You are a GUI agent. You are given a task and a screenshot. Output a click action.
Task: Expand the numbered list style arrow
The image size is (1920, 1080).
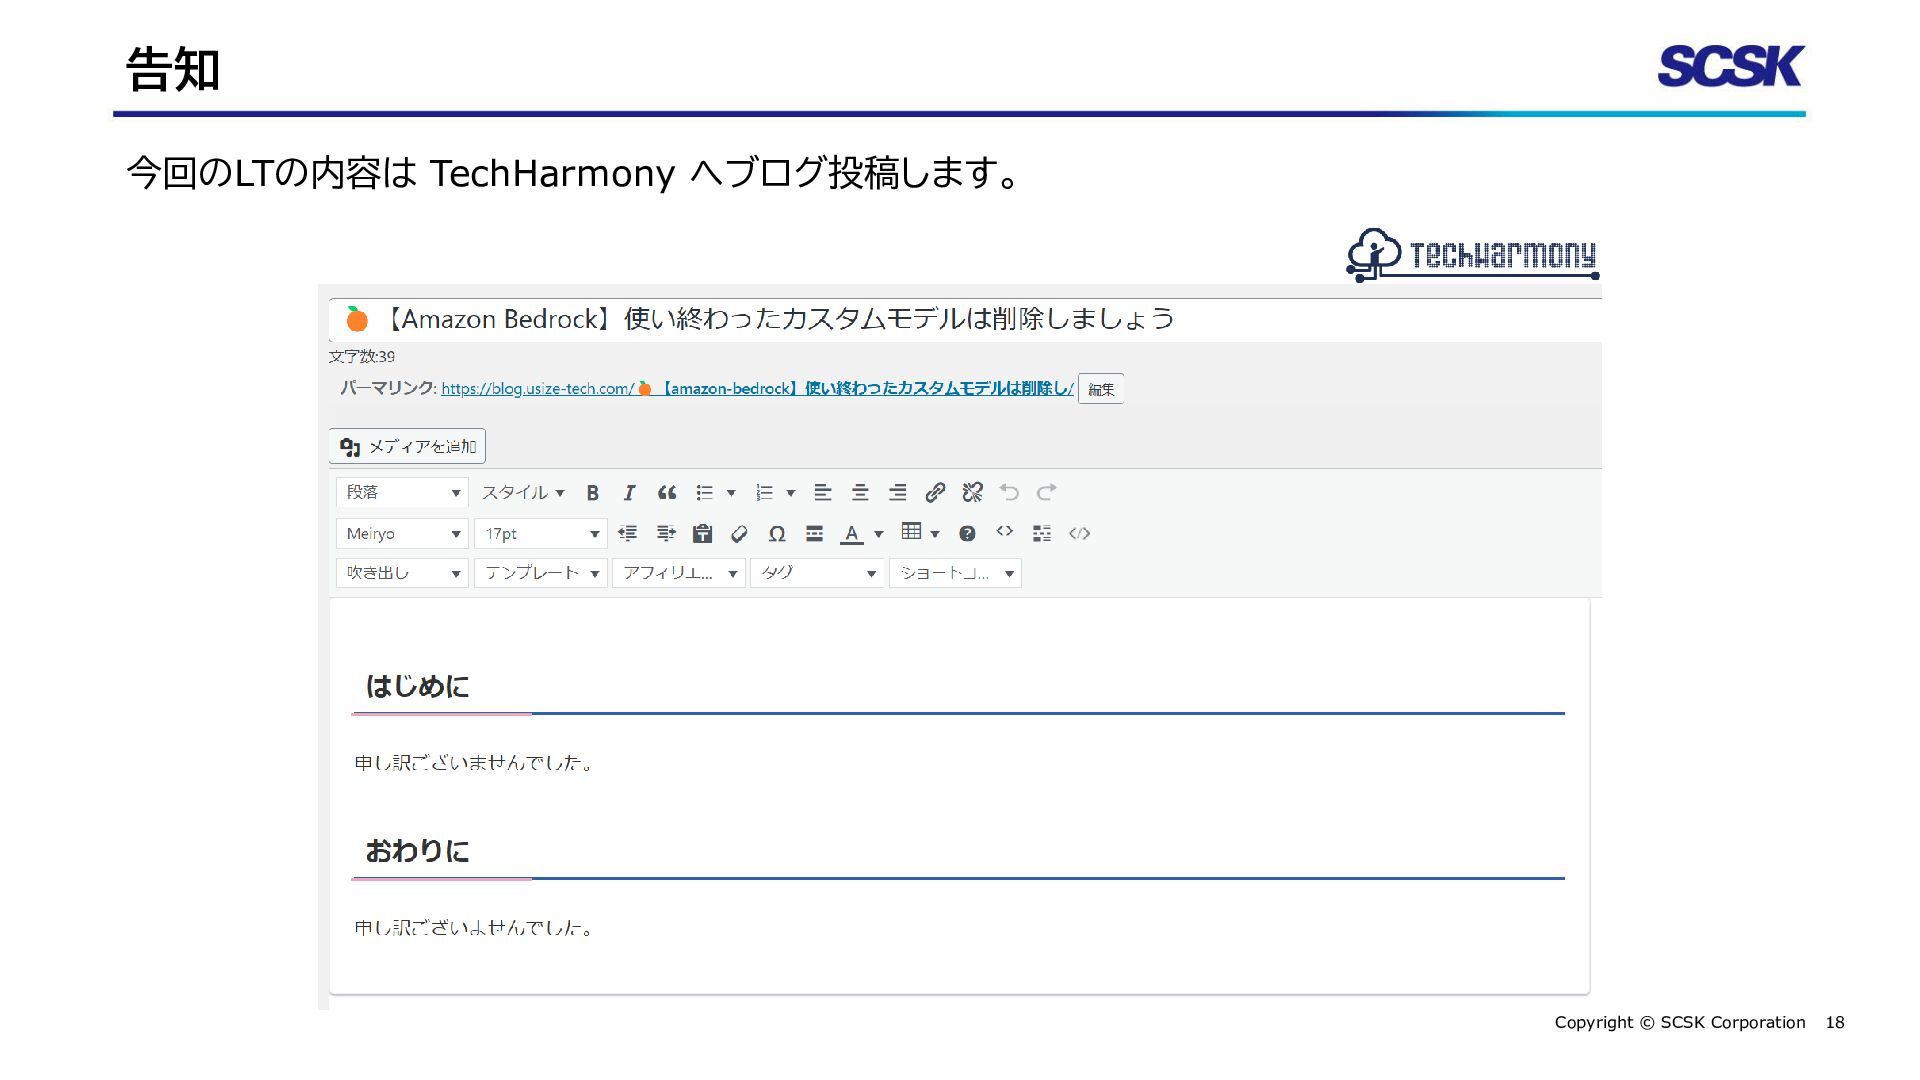791,493
